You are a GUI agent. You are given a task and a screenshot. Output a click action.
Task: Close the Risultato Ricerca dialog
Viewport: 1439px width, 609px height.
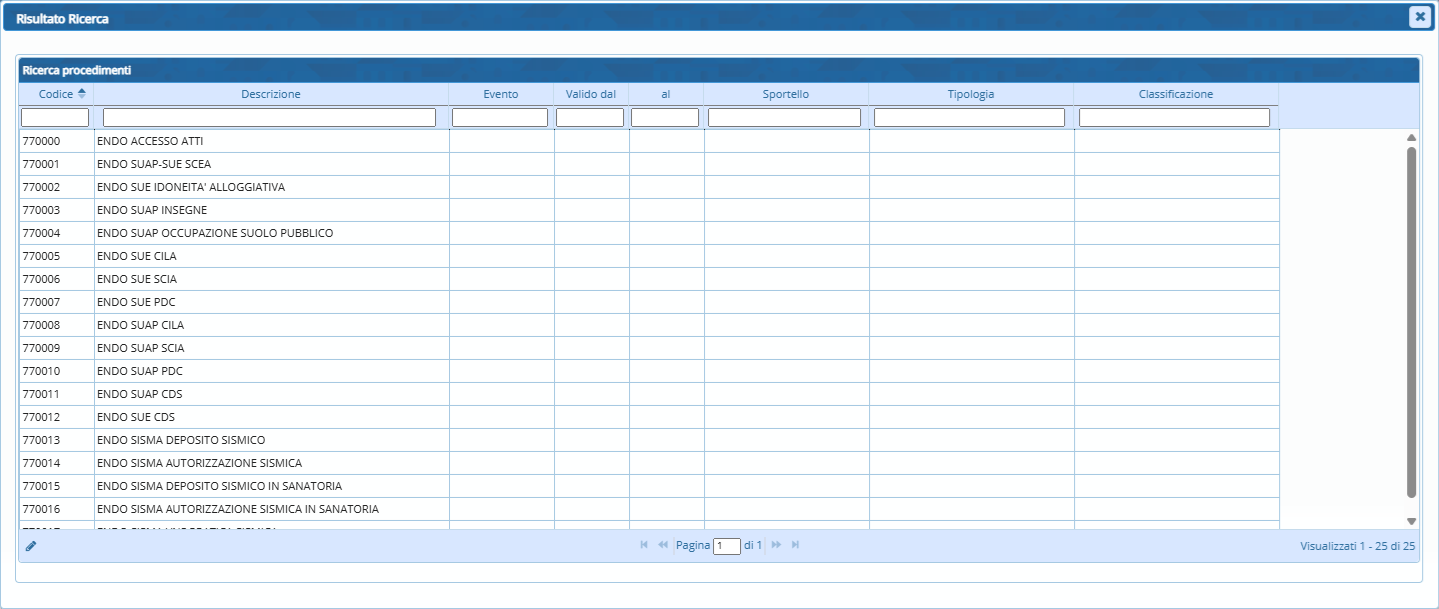point(1418,16)
